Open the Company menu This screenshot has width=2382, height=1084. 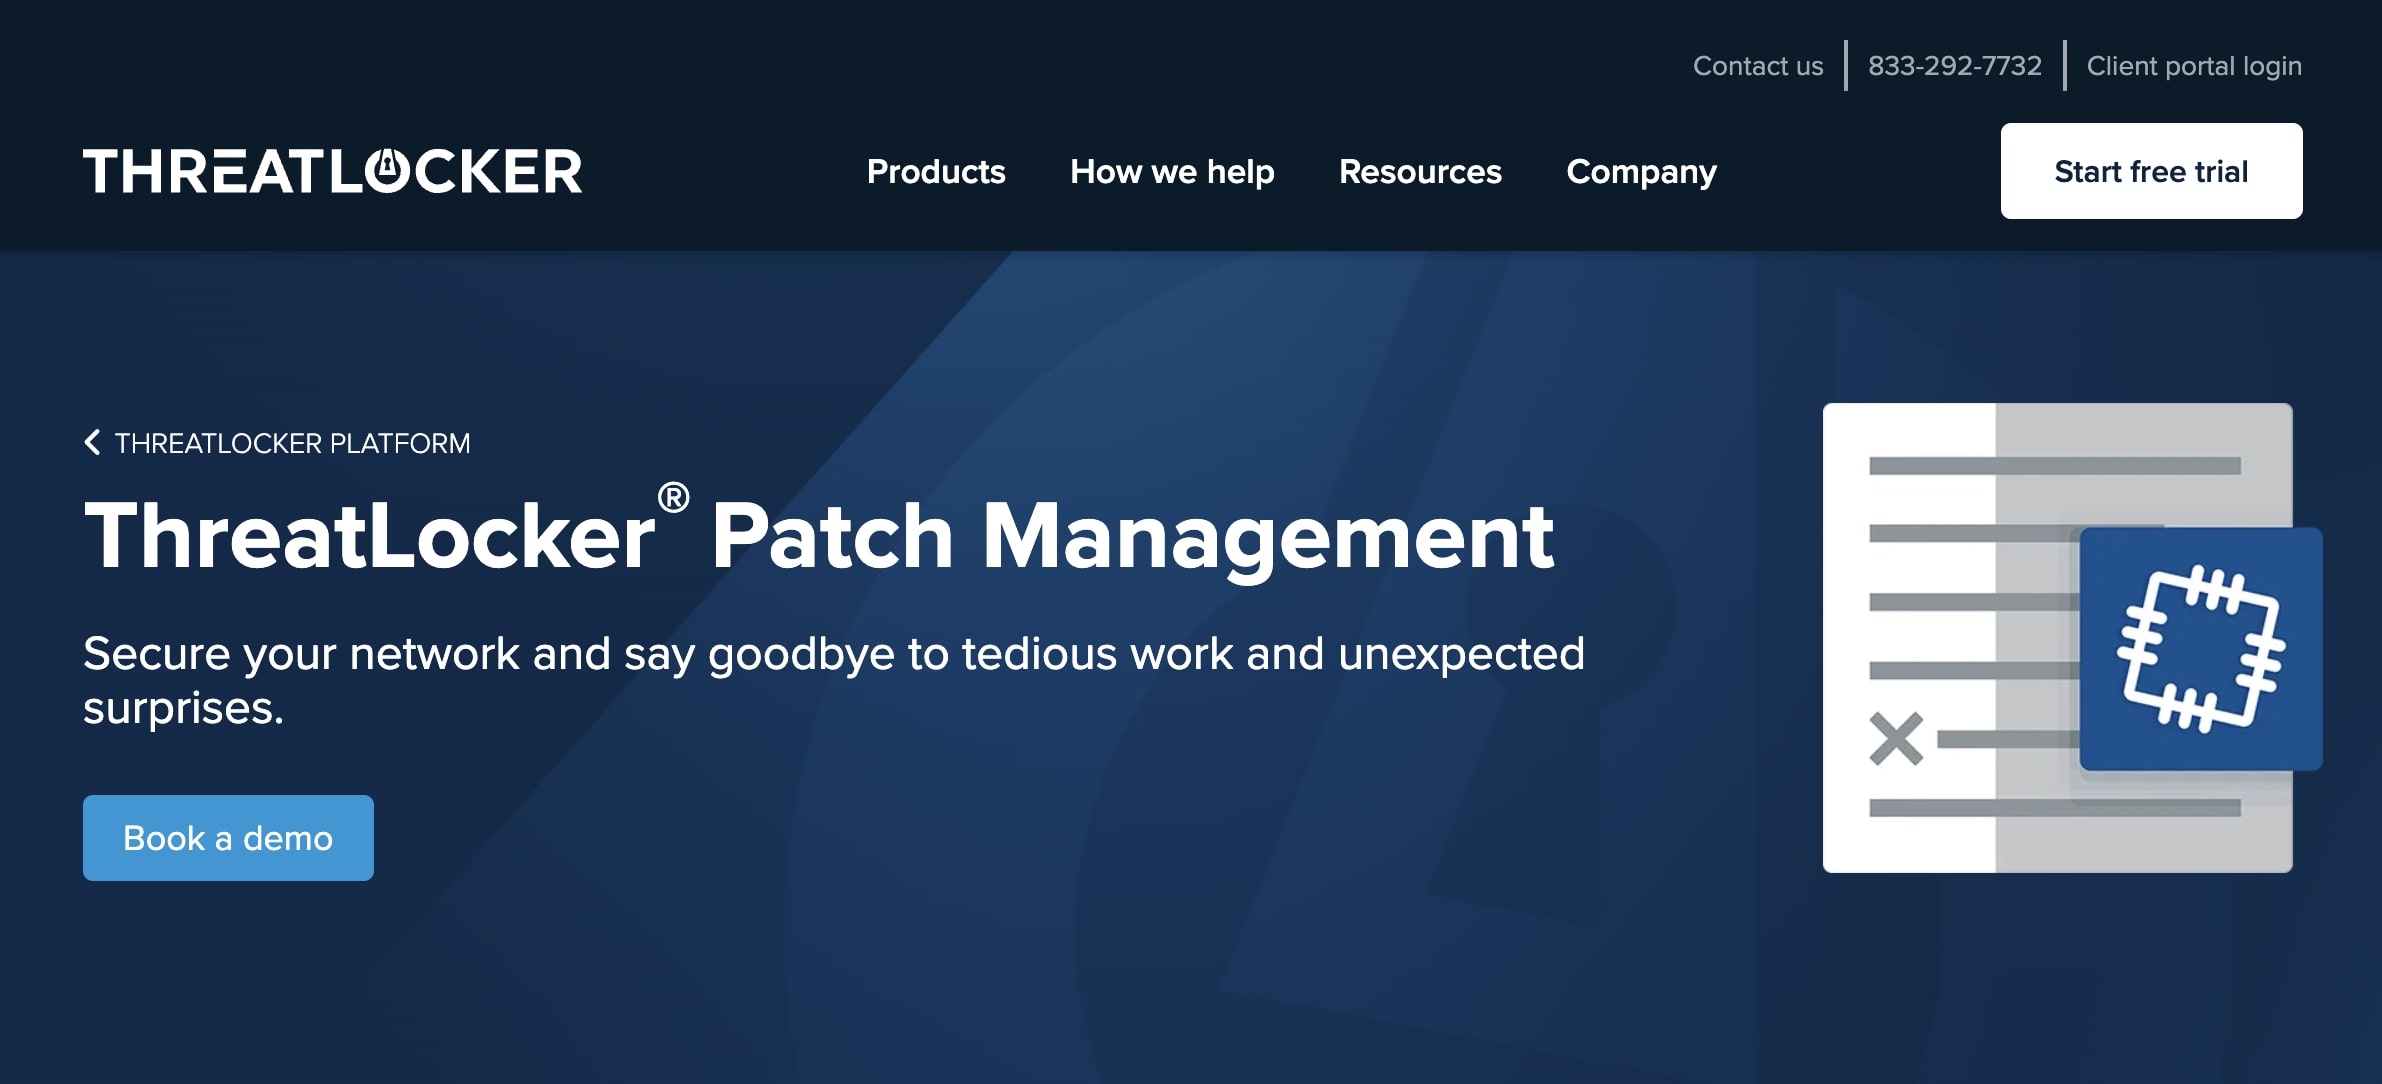click(x=1641, y=172)
